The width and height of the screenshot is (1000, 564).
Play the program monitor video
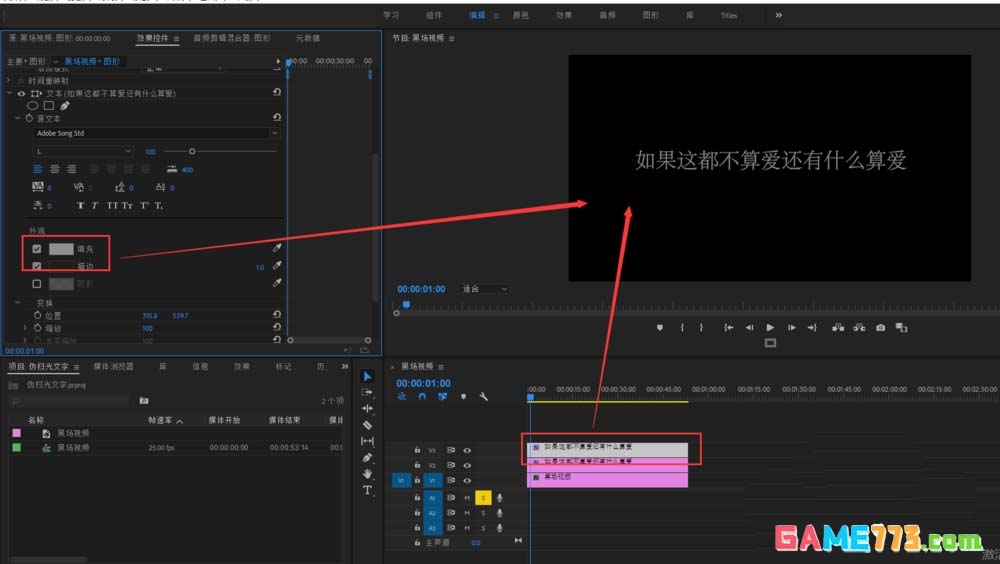[x=770, y=327]
